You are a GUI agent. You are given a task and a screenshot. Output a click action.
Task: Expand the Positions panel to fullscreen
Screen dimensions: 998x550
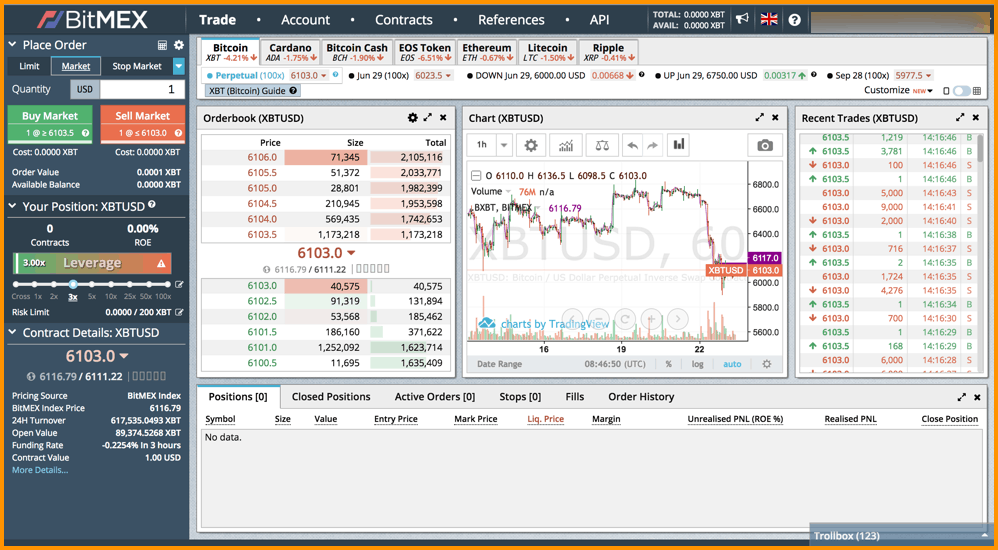[x=962, y=397]
